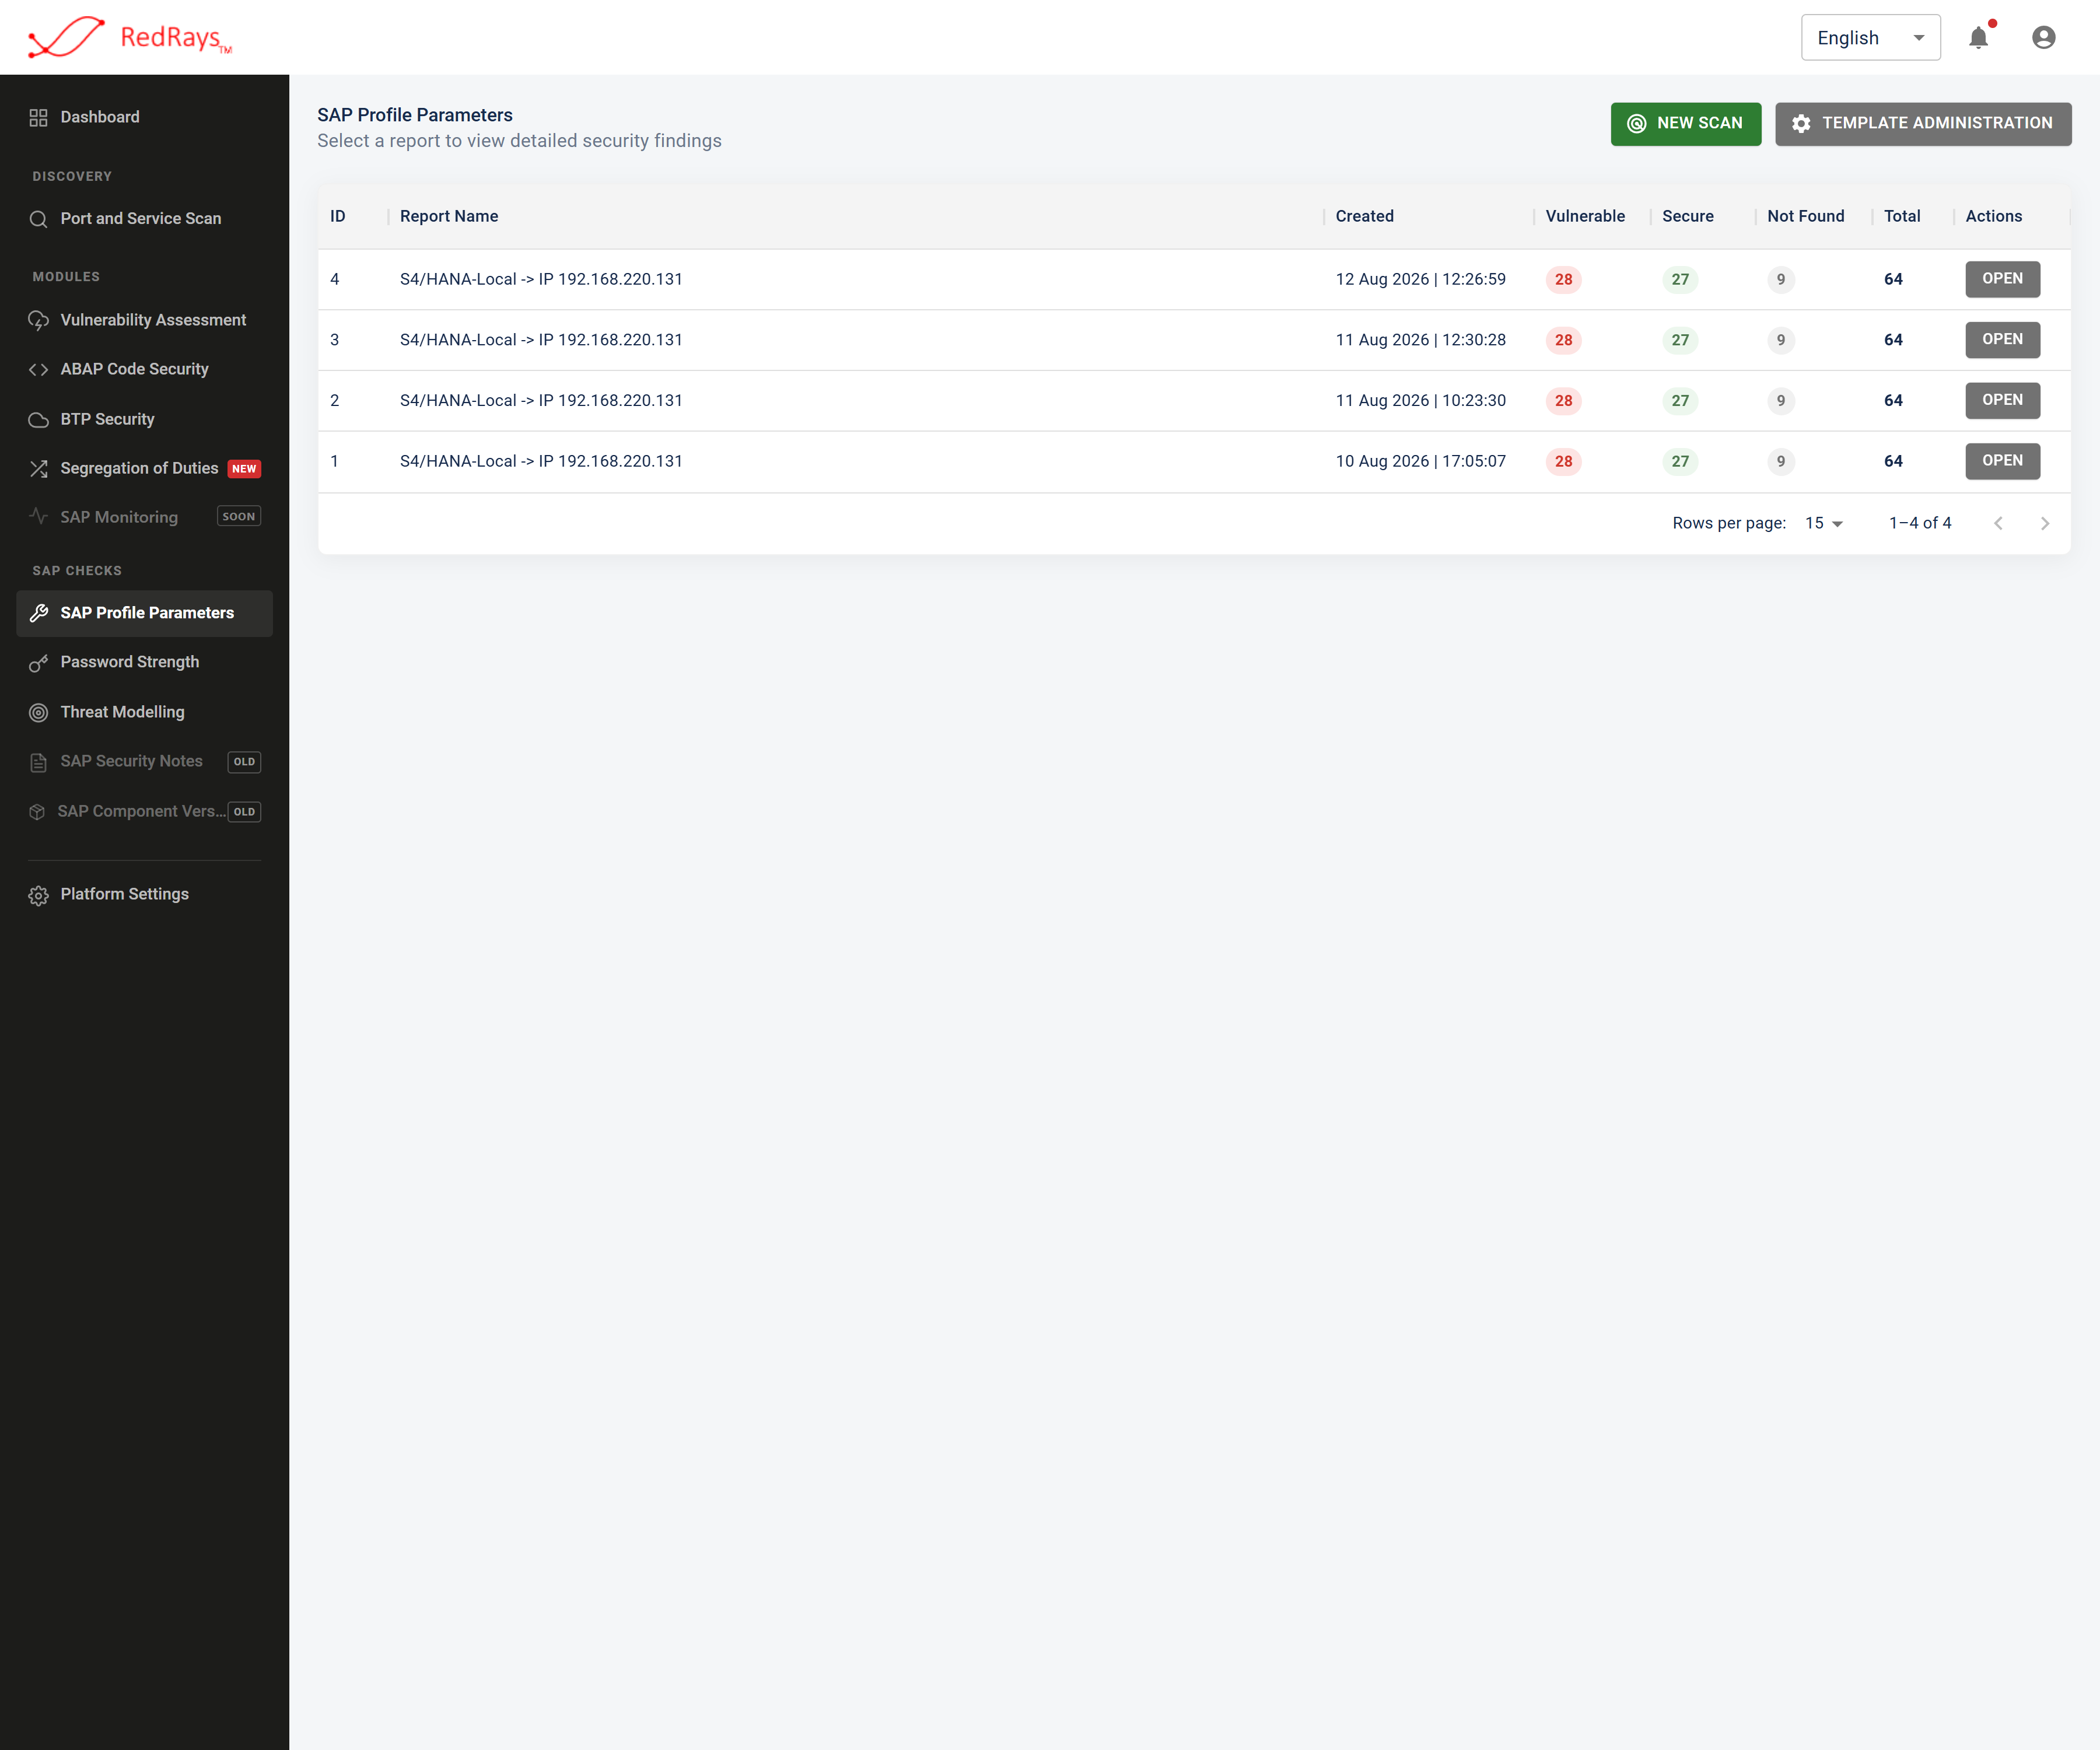This screenshot has width=2100, height=1750.
Task: Click the ABAP Code Security brackets icon
Action: (38, 370)
